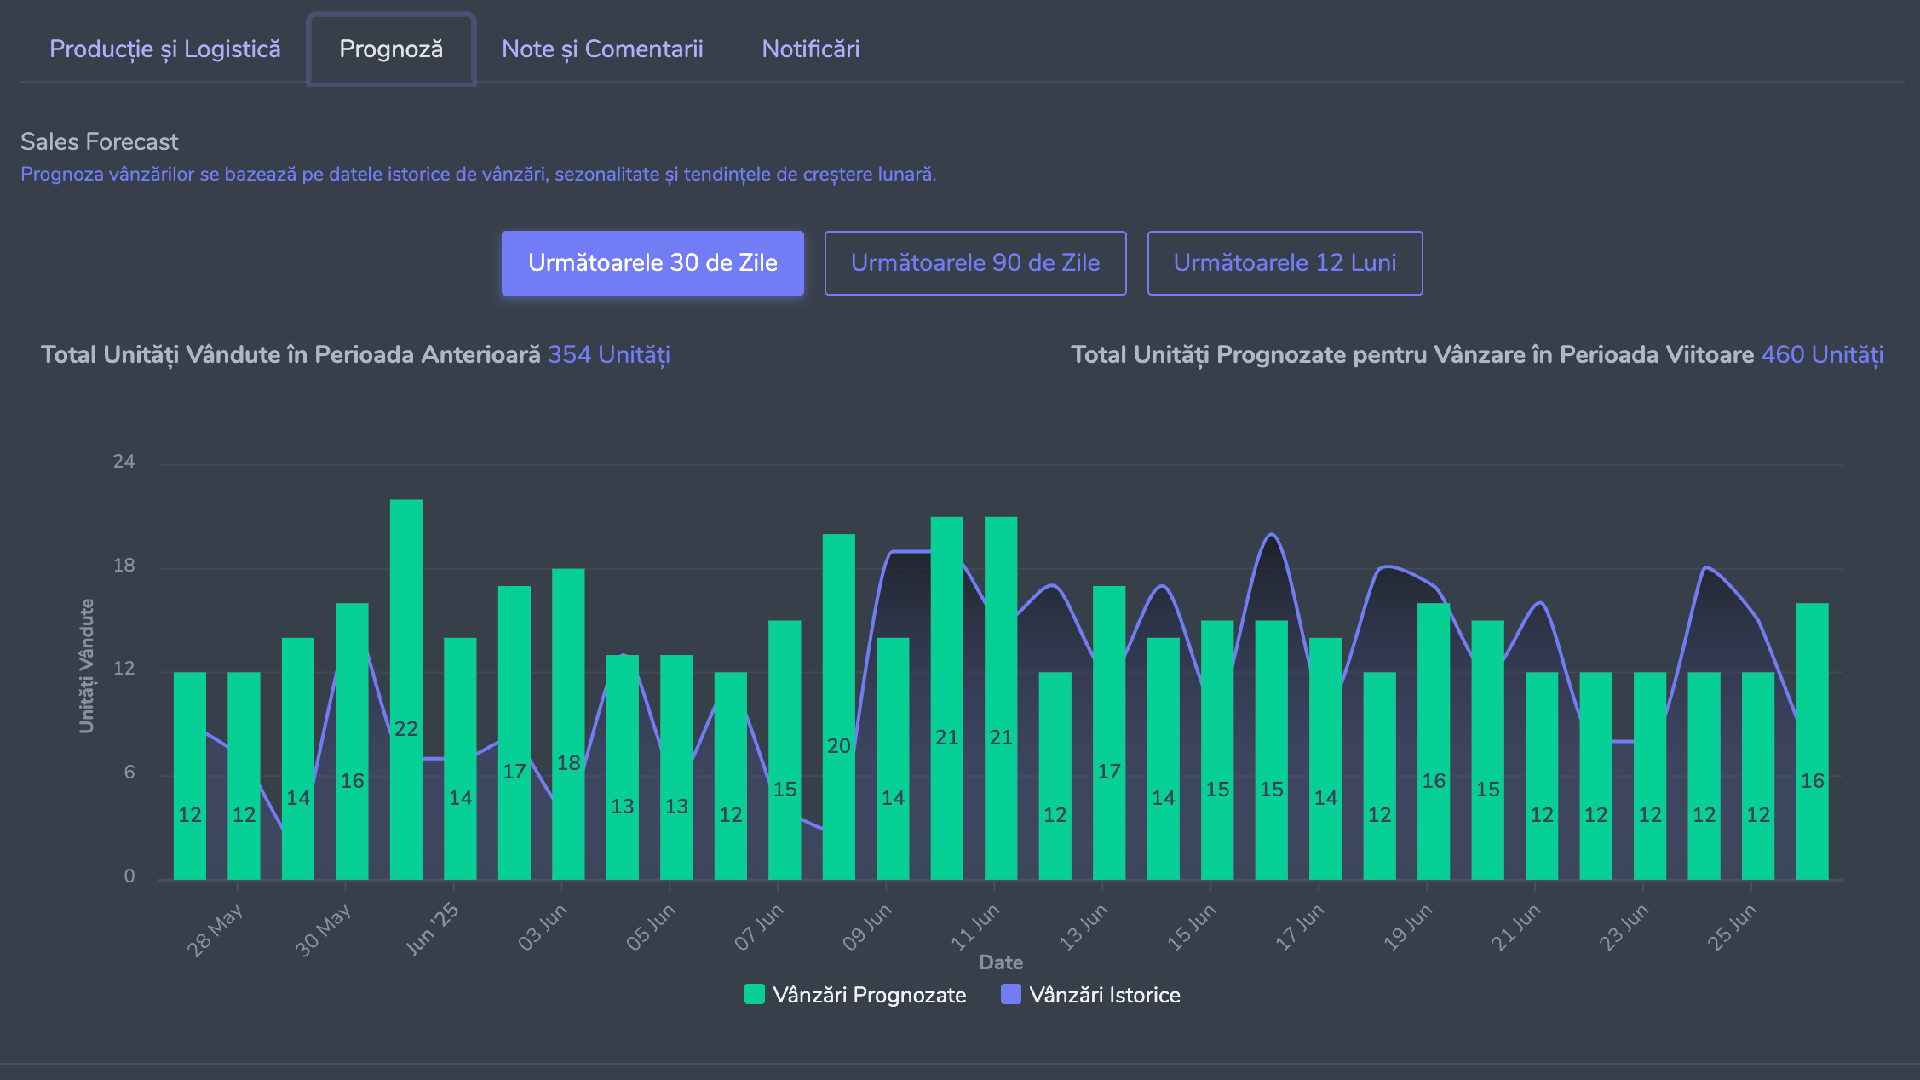The width and height of the screenshot is (1920, 1080).
Task: Click the bar labeled 18
Action: (568, 724)
